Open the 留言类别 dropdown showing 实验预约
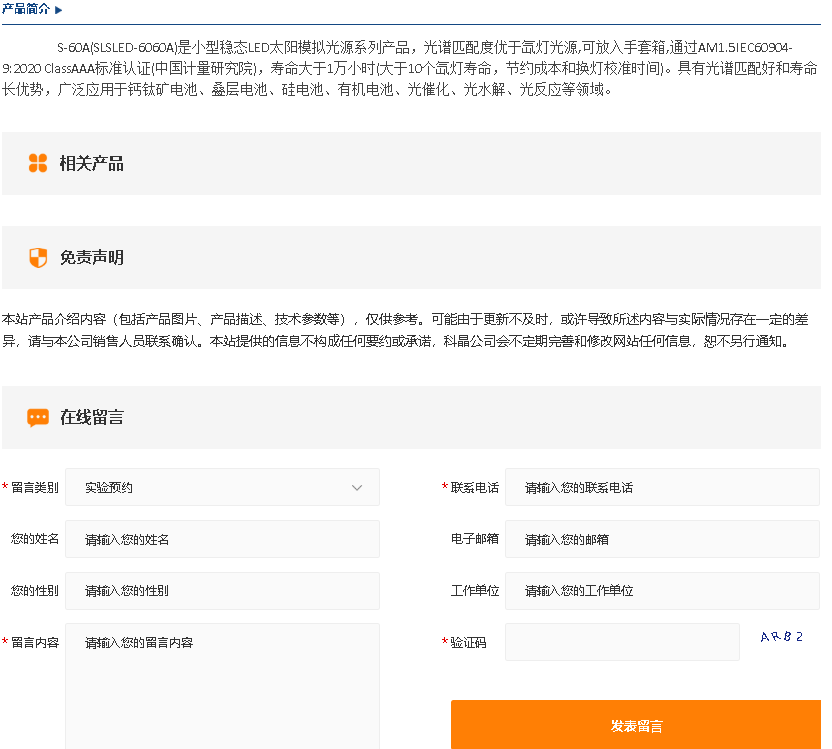The height and width of the screenshot is (749, 832). [222, 487]
